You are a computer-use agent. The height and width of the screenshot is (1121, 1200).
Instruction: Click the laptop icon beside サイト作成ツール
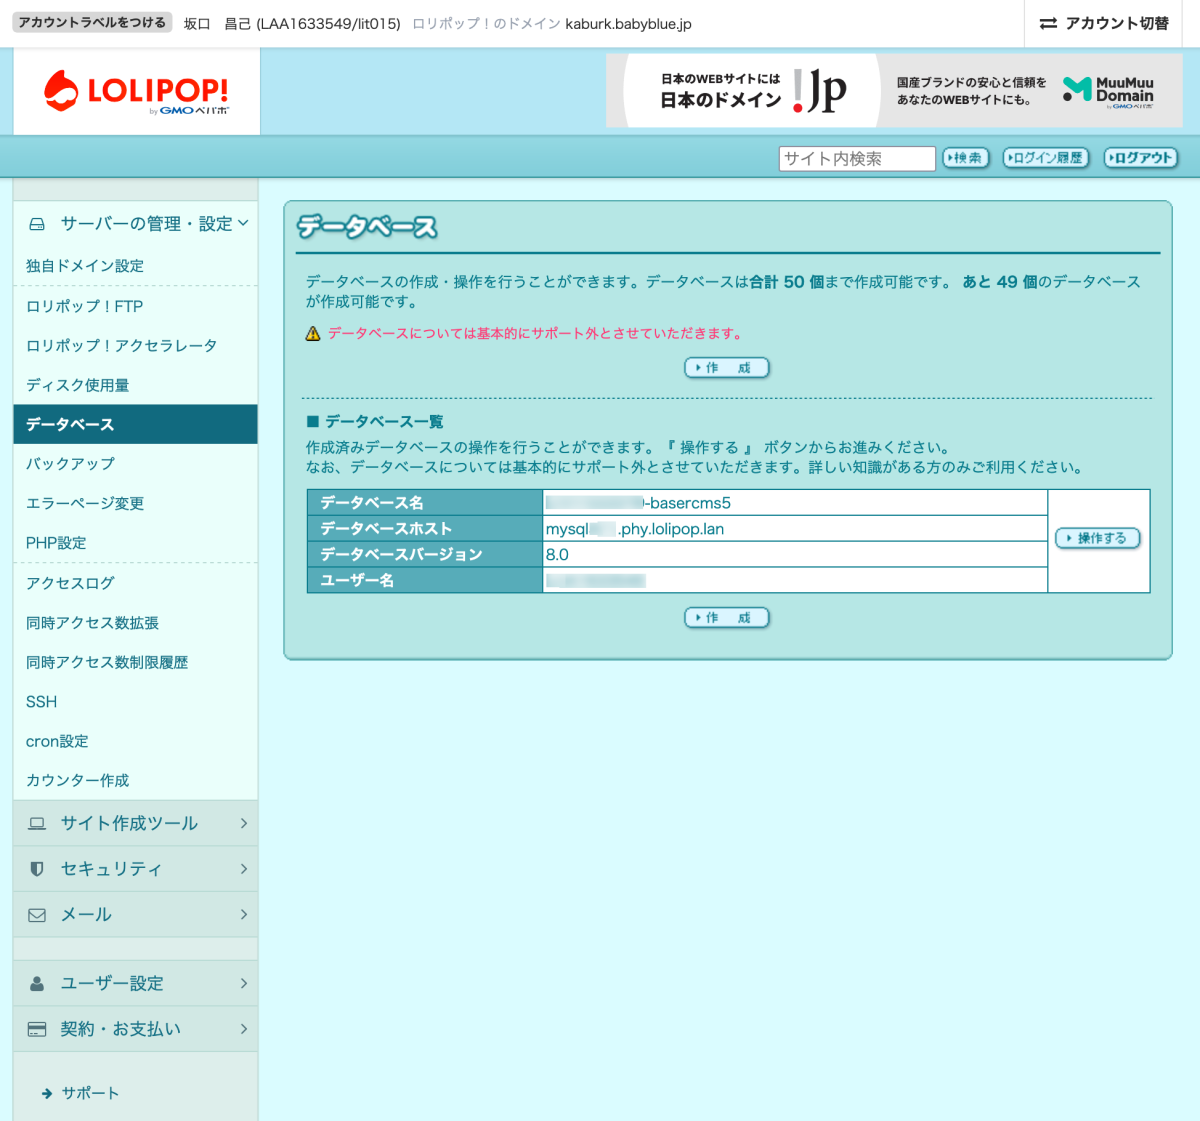tap(37, 823)
